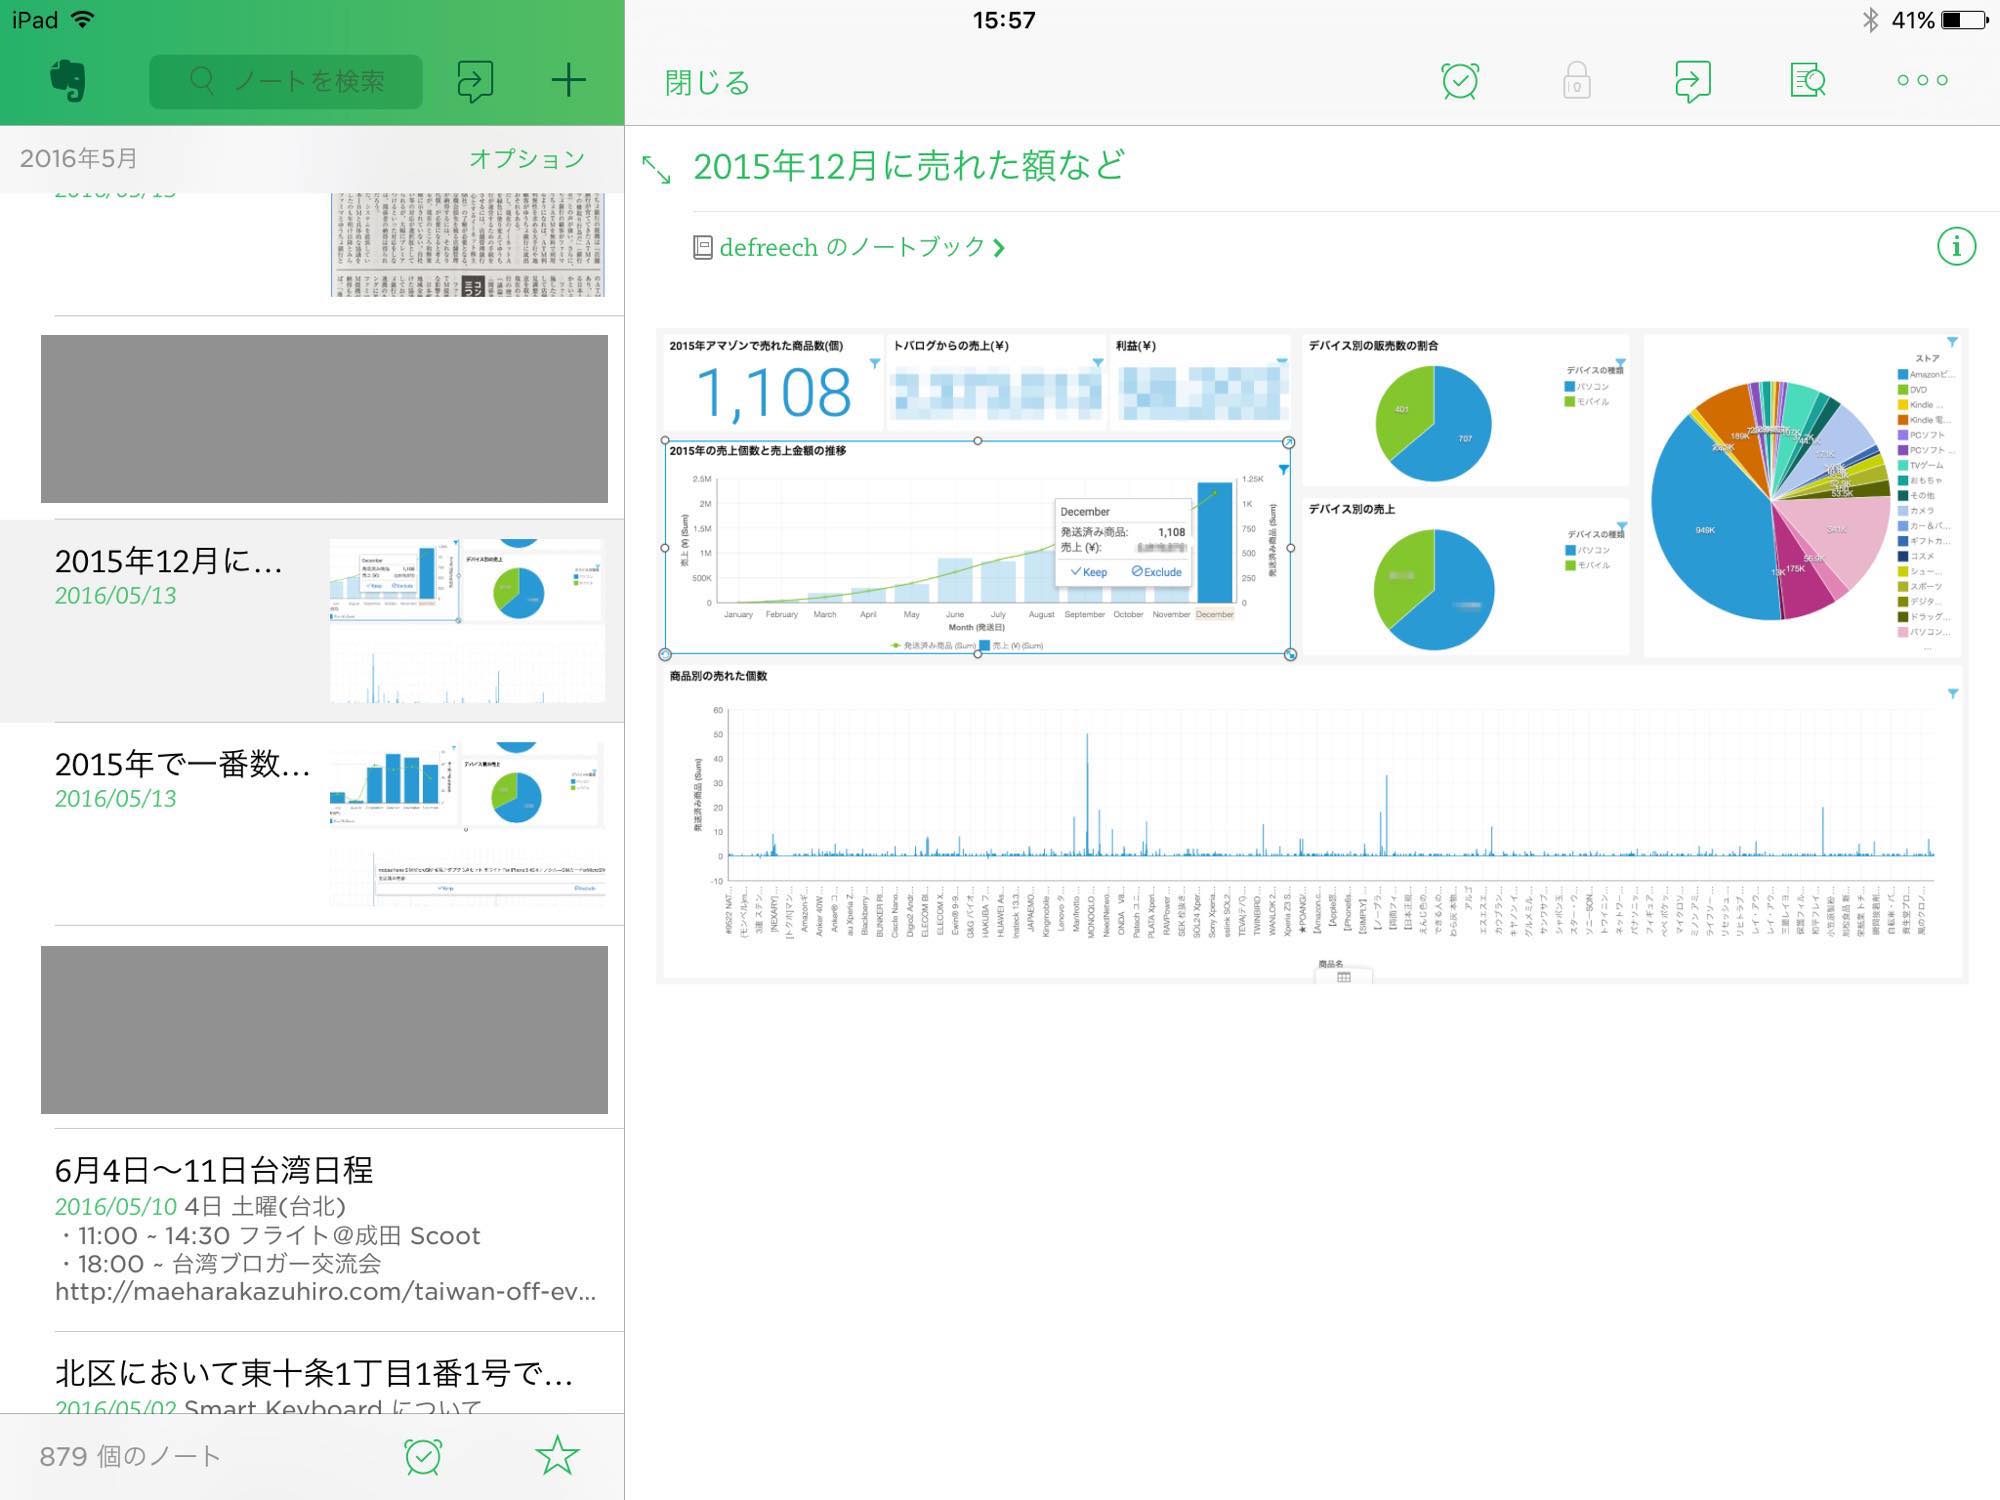Tap the lock icon in the note toolbar

(1576, 80)
